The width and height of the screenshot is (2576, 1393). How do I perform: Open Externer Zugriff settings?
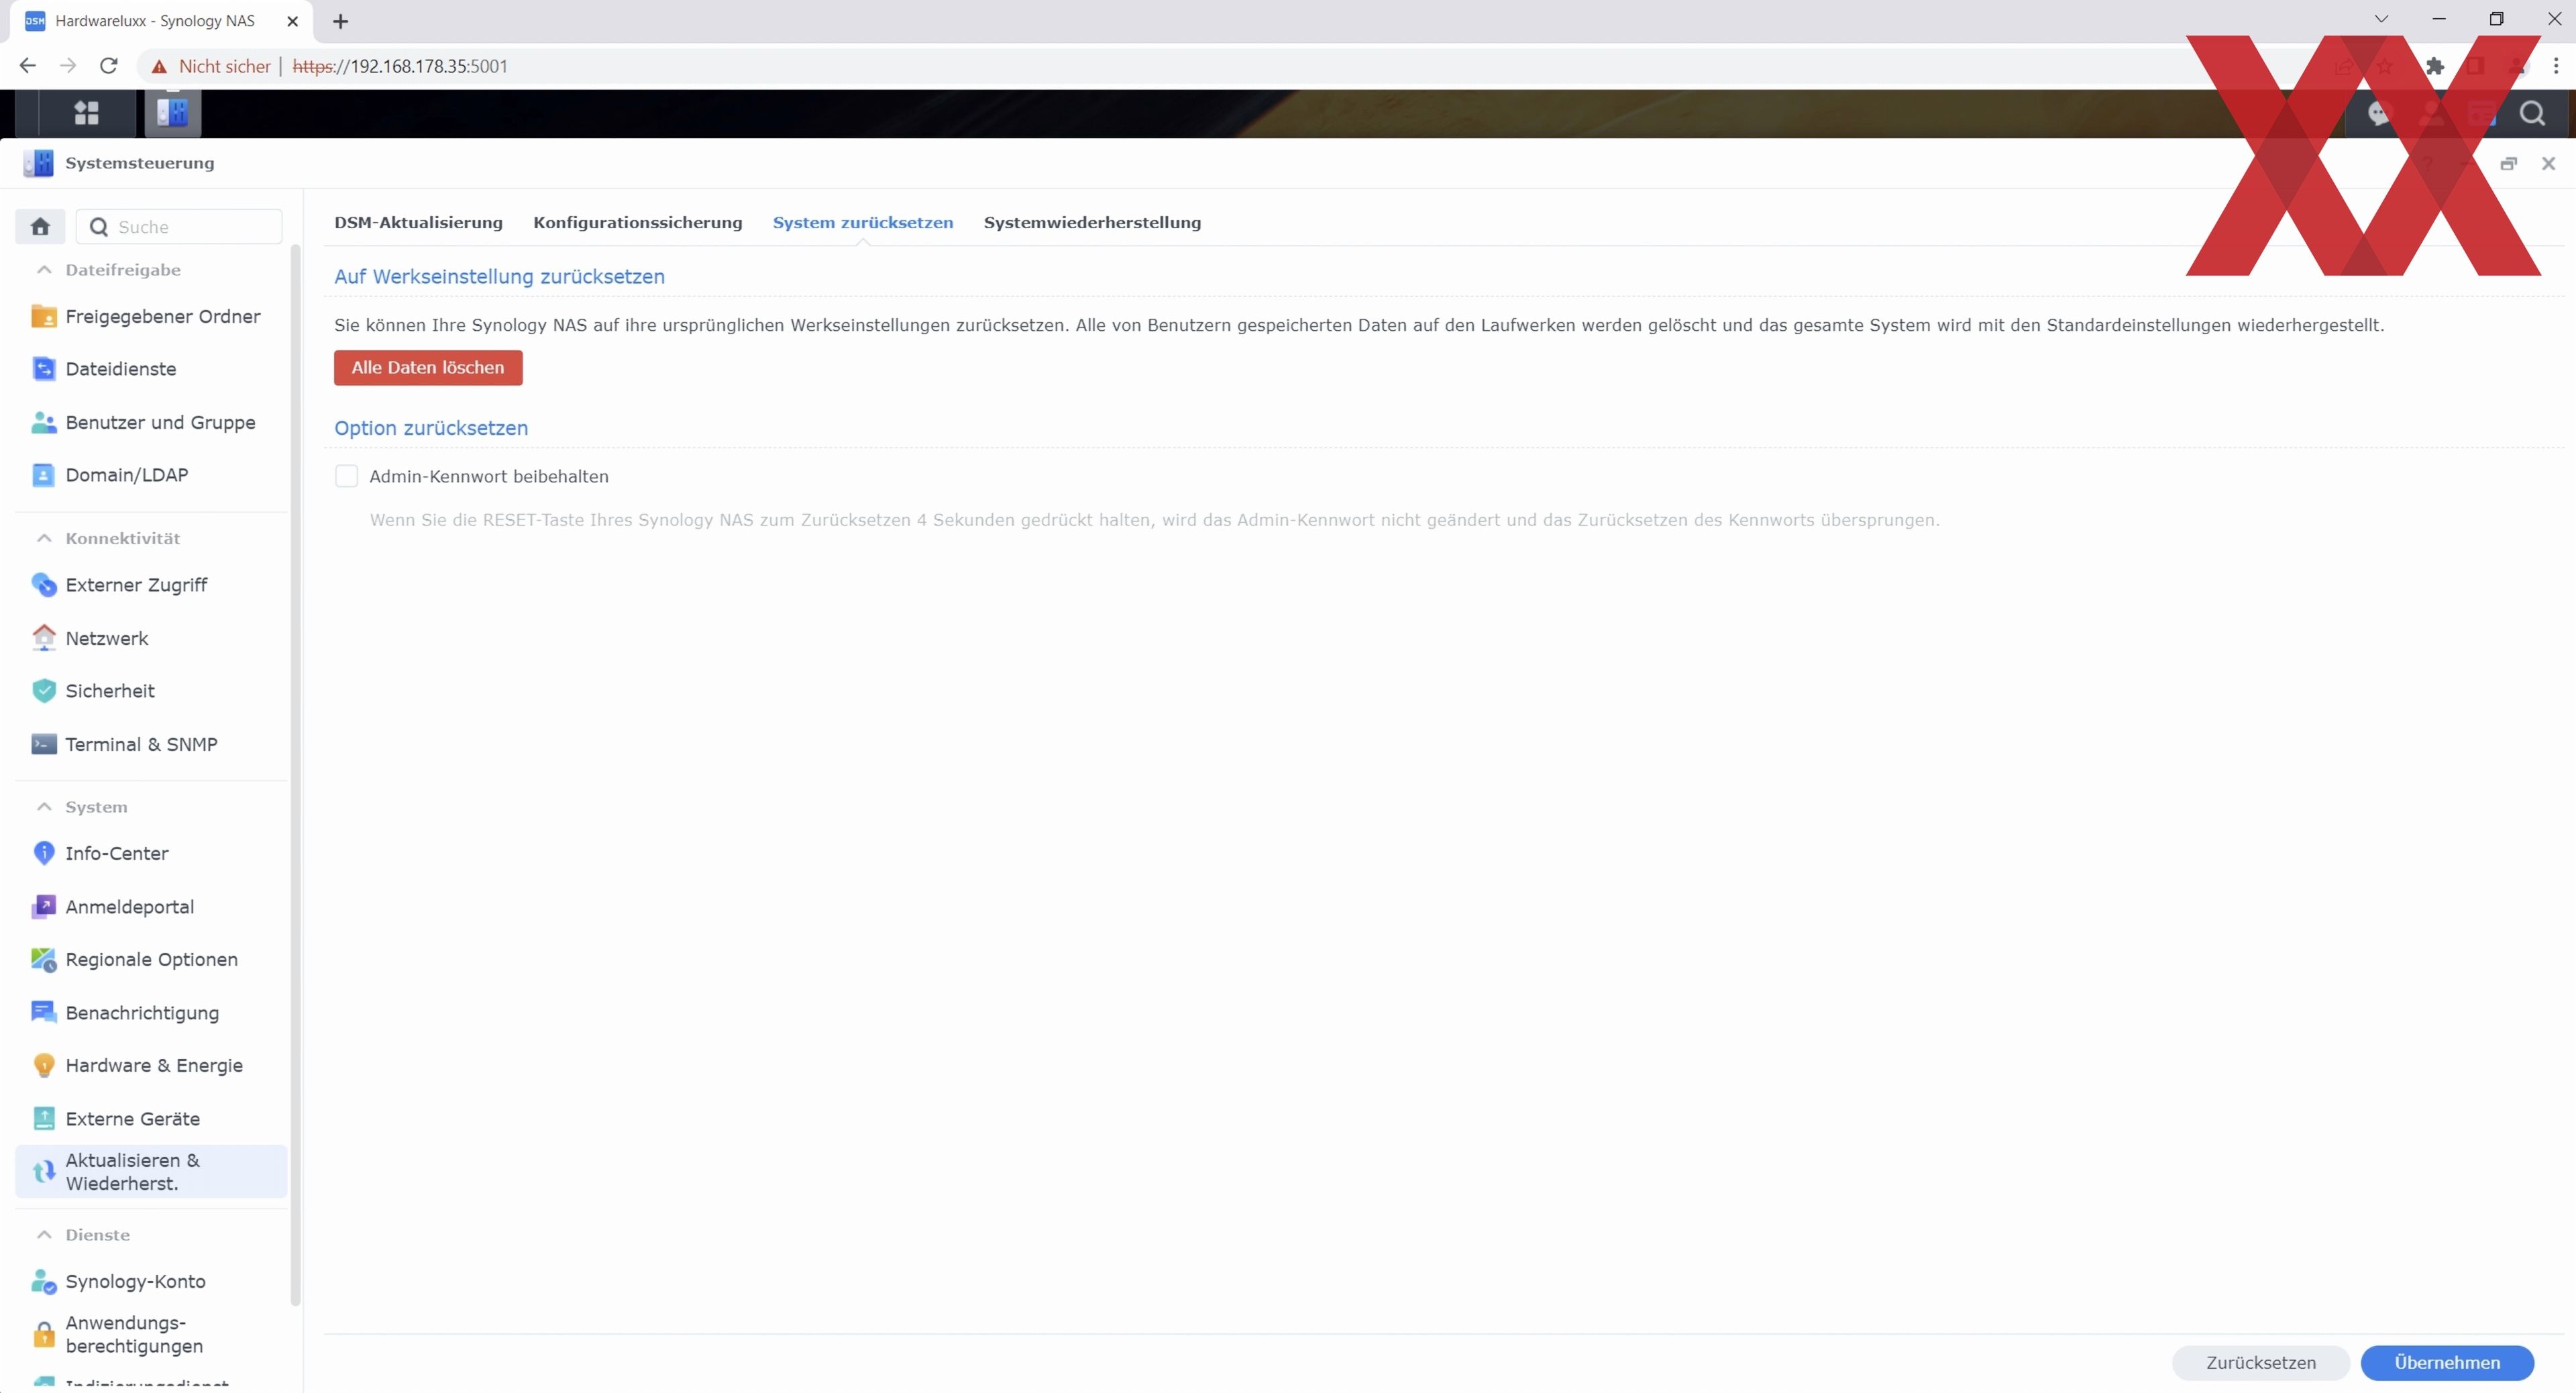[x=151, y=585]
